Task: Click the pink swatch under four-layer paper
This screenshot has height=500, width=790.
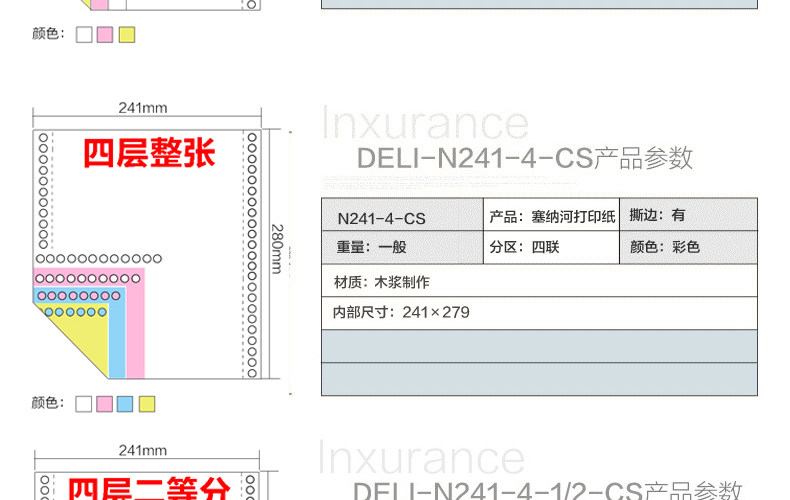Action: click(104, 404)
